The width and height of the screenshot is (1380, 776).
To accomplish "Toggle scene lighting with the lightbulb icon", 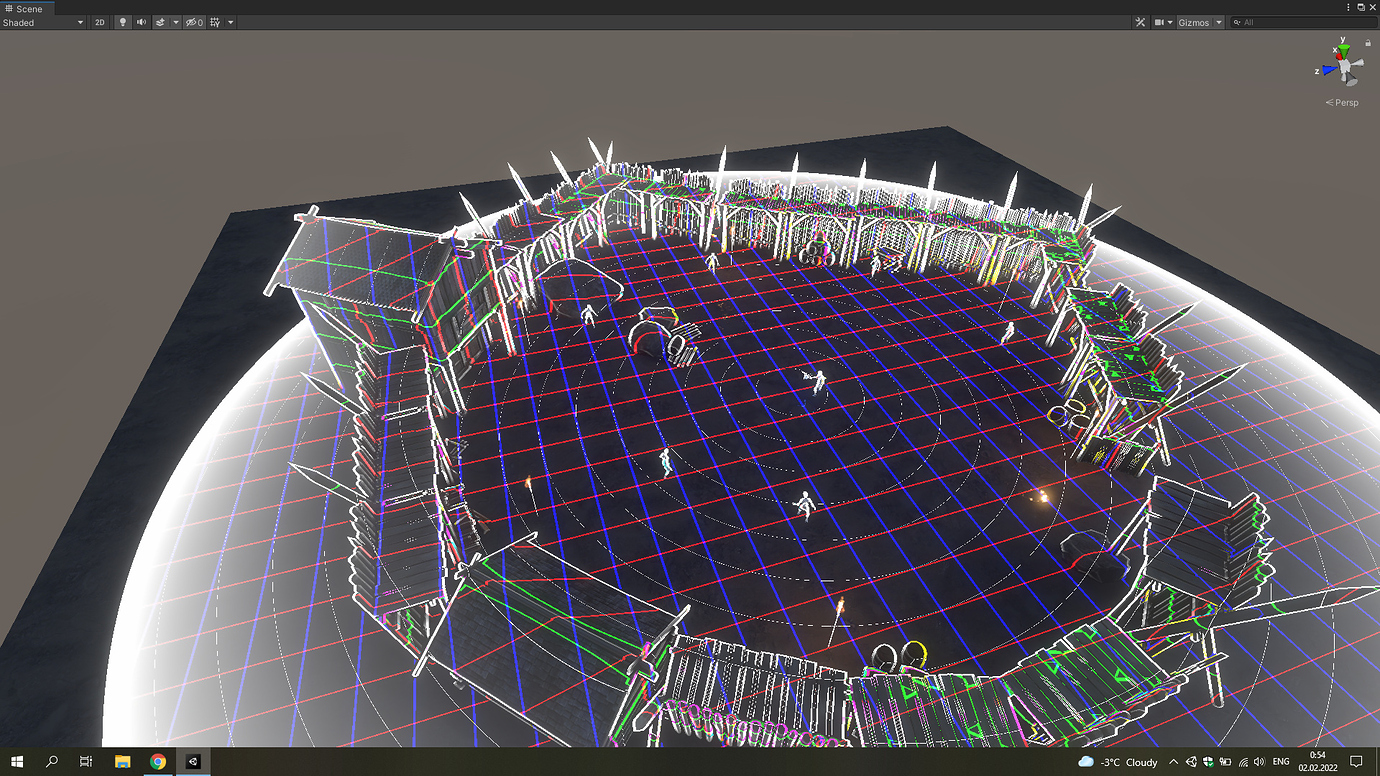I will 123,22.
